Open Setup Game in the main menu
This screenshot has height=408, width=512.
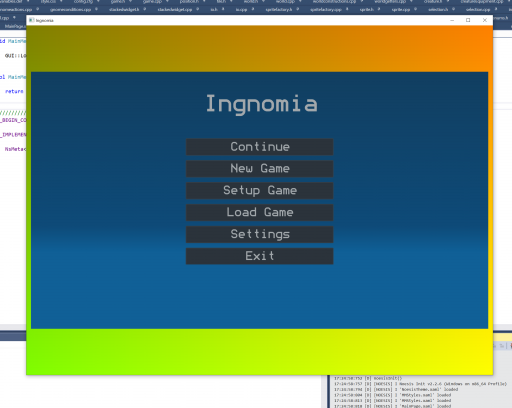coord(259,191)
